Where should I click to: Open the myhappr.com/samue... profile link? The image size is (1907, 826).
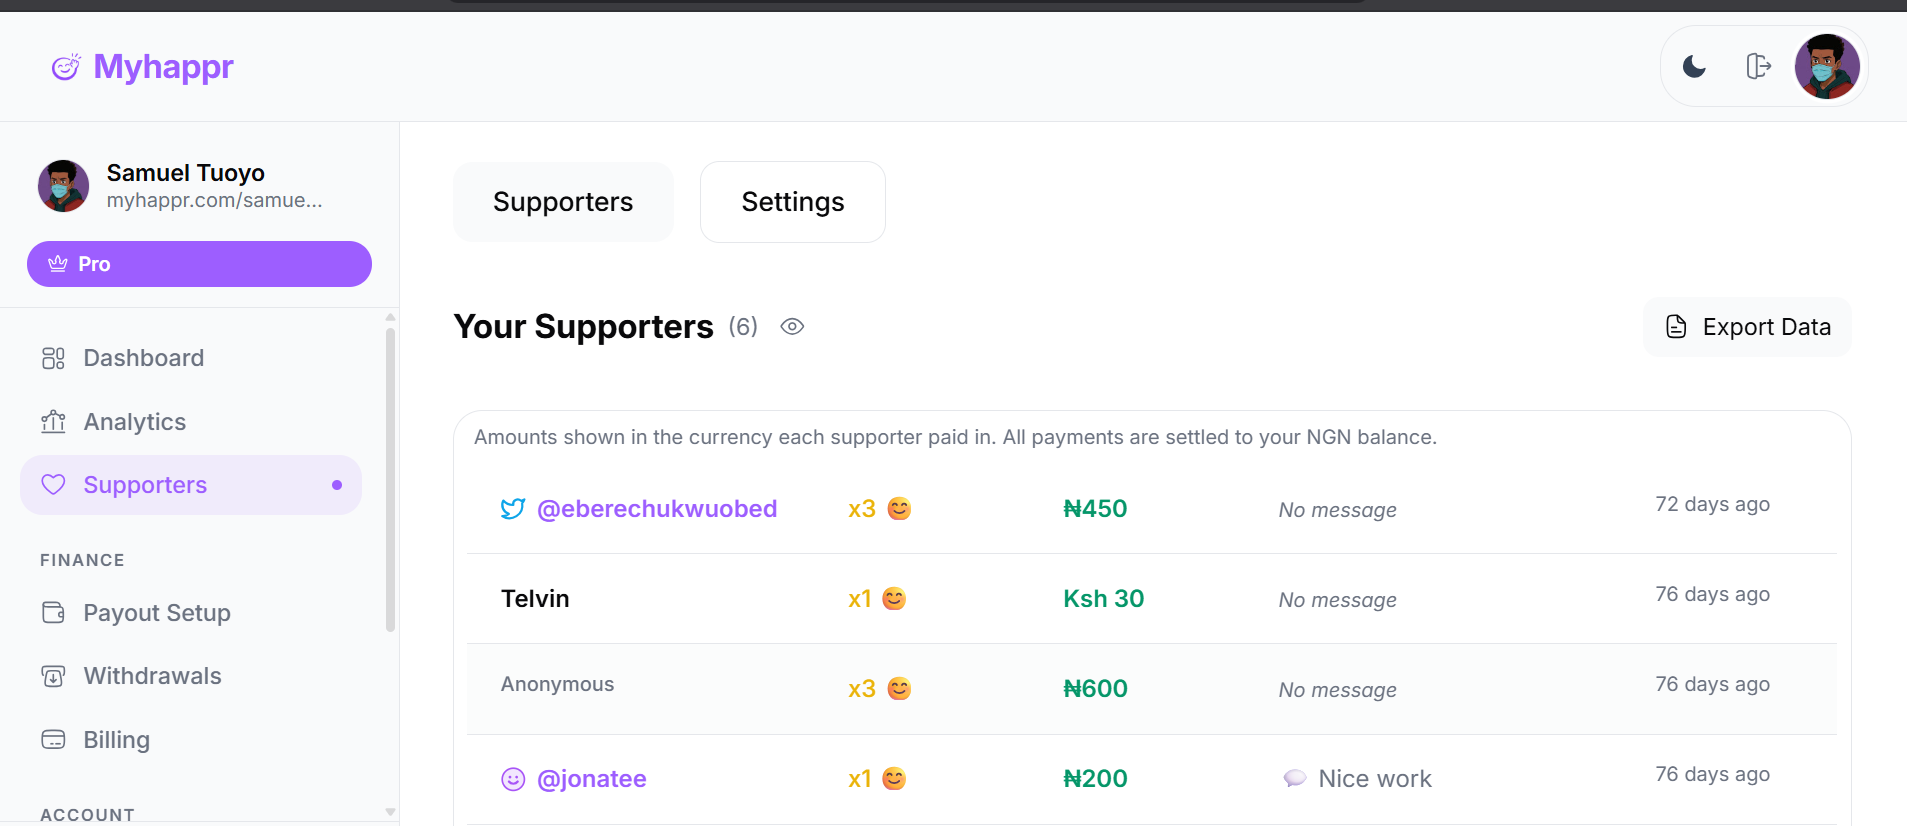pyautogui.click(x=215, y=200)
